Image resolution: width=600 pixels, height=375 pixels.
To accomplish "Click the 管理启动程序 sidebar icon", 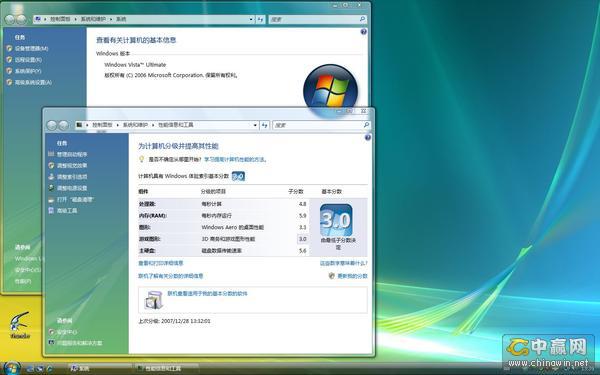I will point(51,154).
